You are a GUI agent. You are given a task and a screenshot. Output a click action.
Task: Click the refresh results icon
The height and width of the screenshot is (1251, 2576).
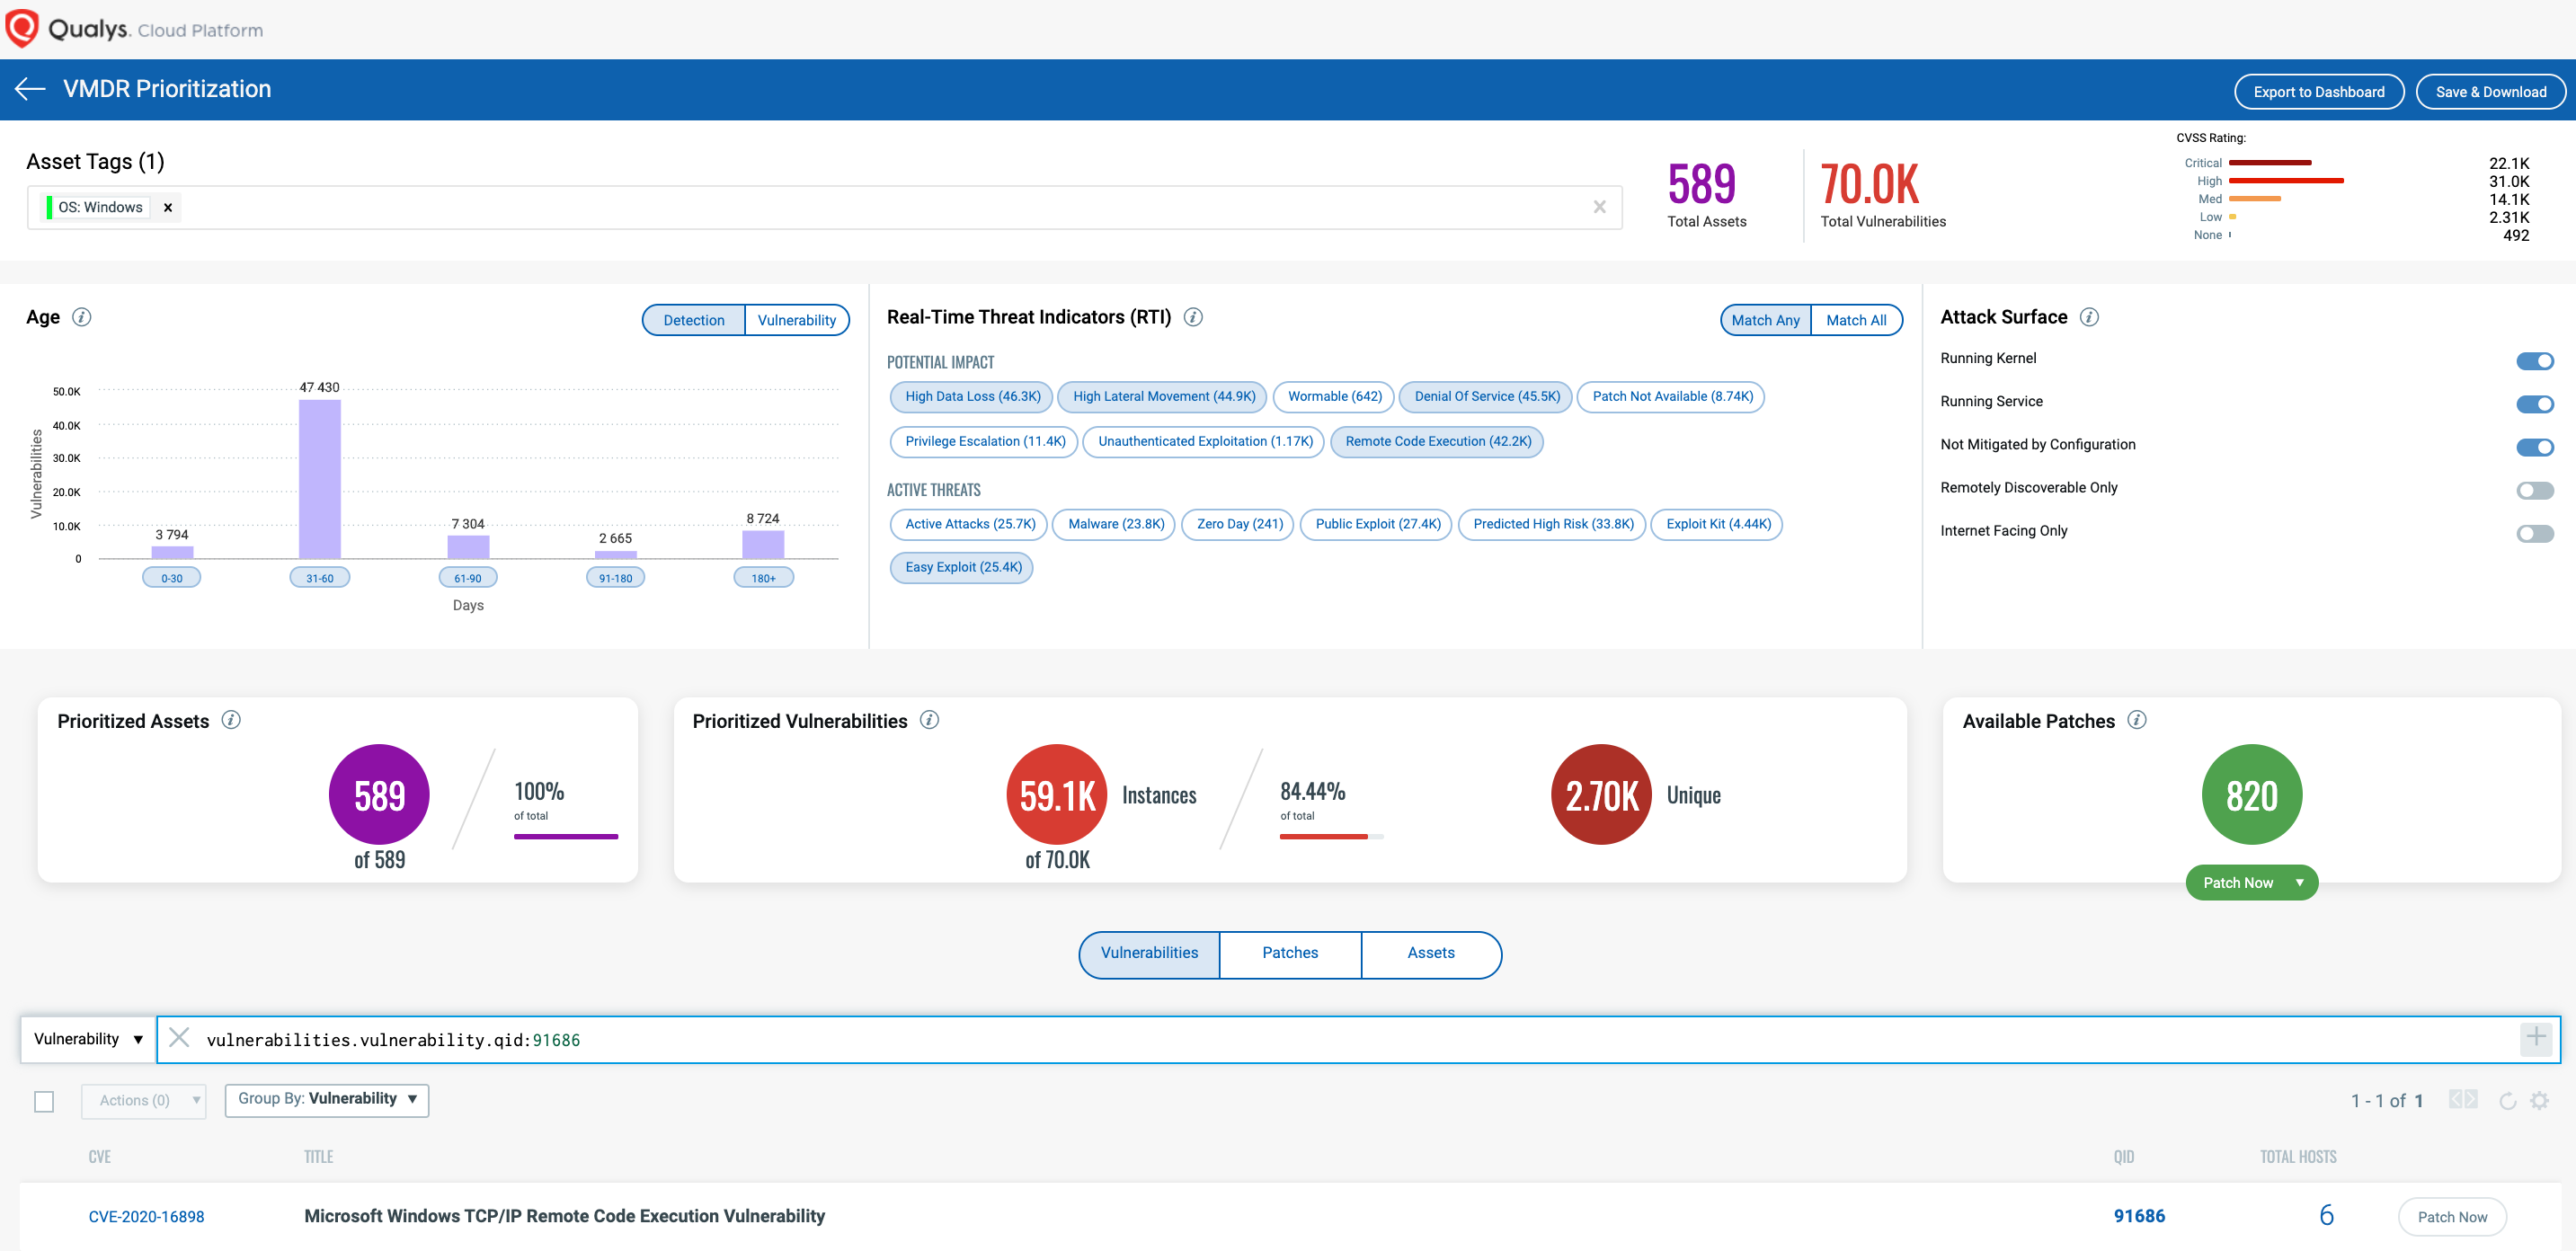coord(2507,1101)
